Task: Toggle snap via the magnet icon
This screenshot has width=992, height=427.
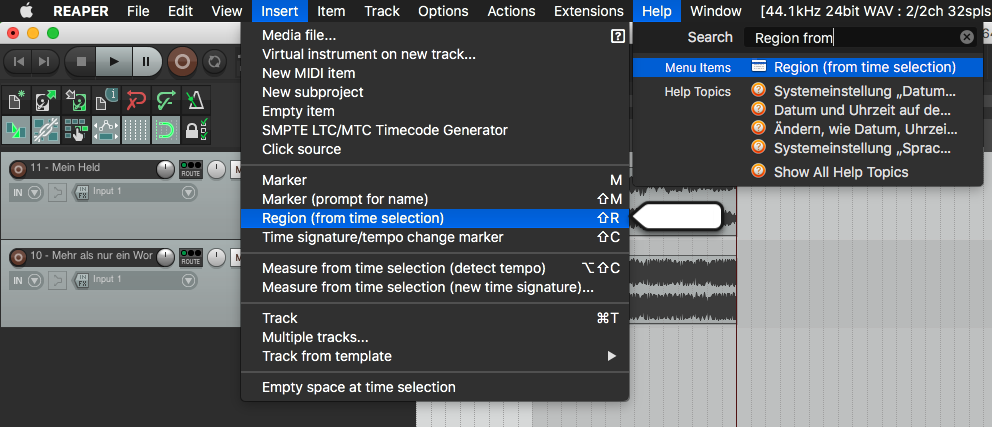Action: point(167,130)
